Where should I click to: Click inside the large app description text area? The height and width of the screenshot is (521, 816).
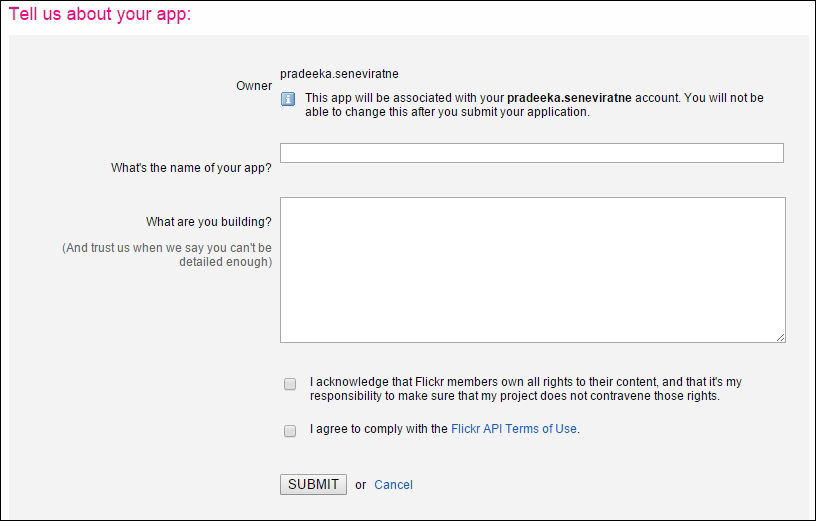tap(533, 270)
